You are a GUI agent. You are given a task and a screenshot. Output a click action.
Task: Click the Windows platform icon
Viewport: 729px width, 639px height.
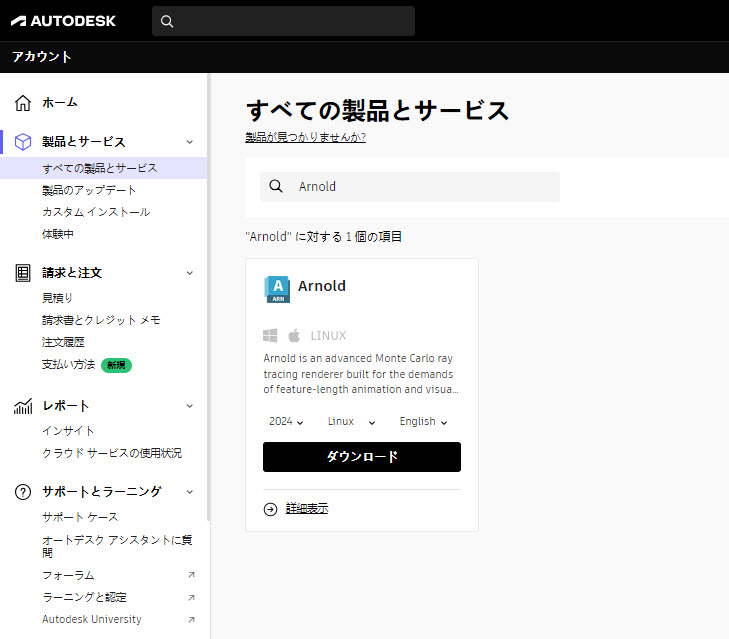pos(270,335)
